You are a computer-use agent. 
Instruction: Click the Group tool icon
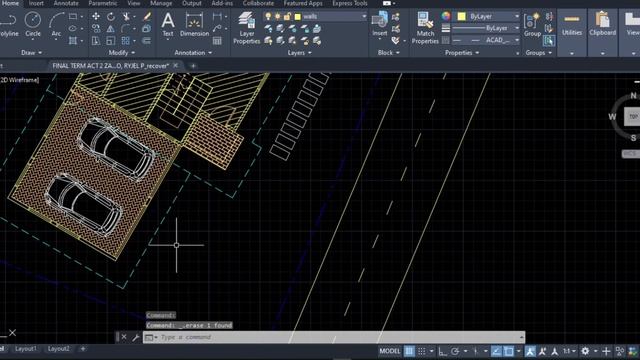pos(532,24)
